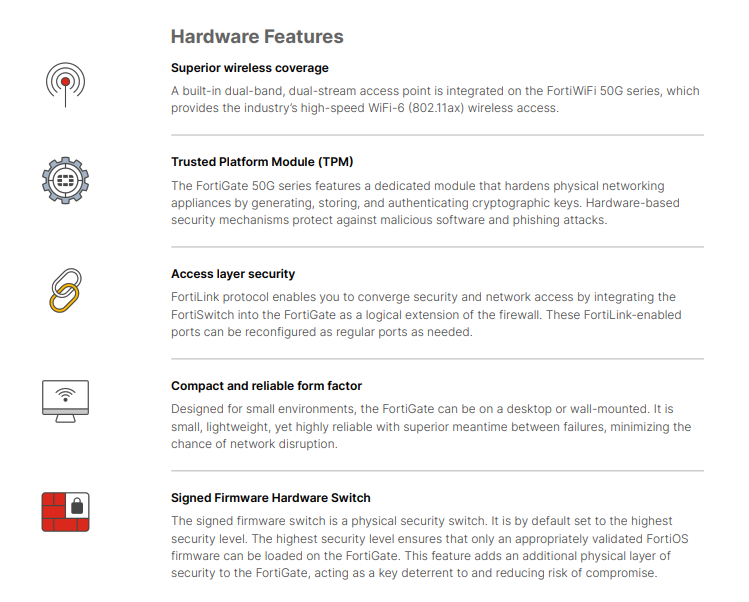The image size is (749, 602).
Task: Click the divider line below TPM section
Action: (x=437, y=247)
